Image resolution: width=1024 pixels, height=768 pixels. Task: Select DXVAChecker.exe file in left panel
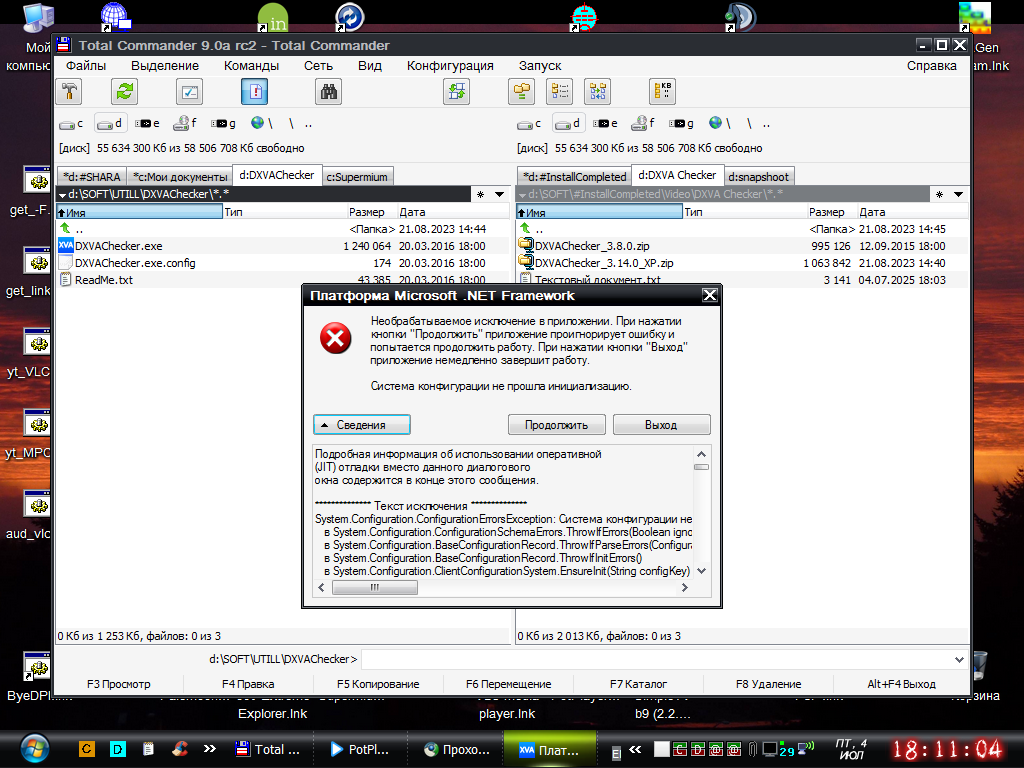[x=119, y=246]
